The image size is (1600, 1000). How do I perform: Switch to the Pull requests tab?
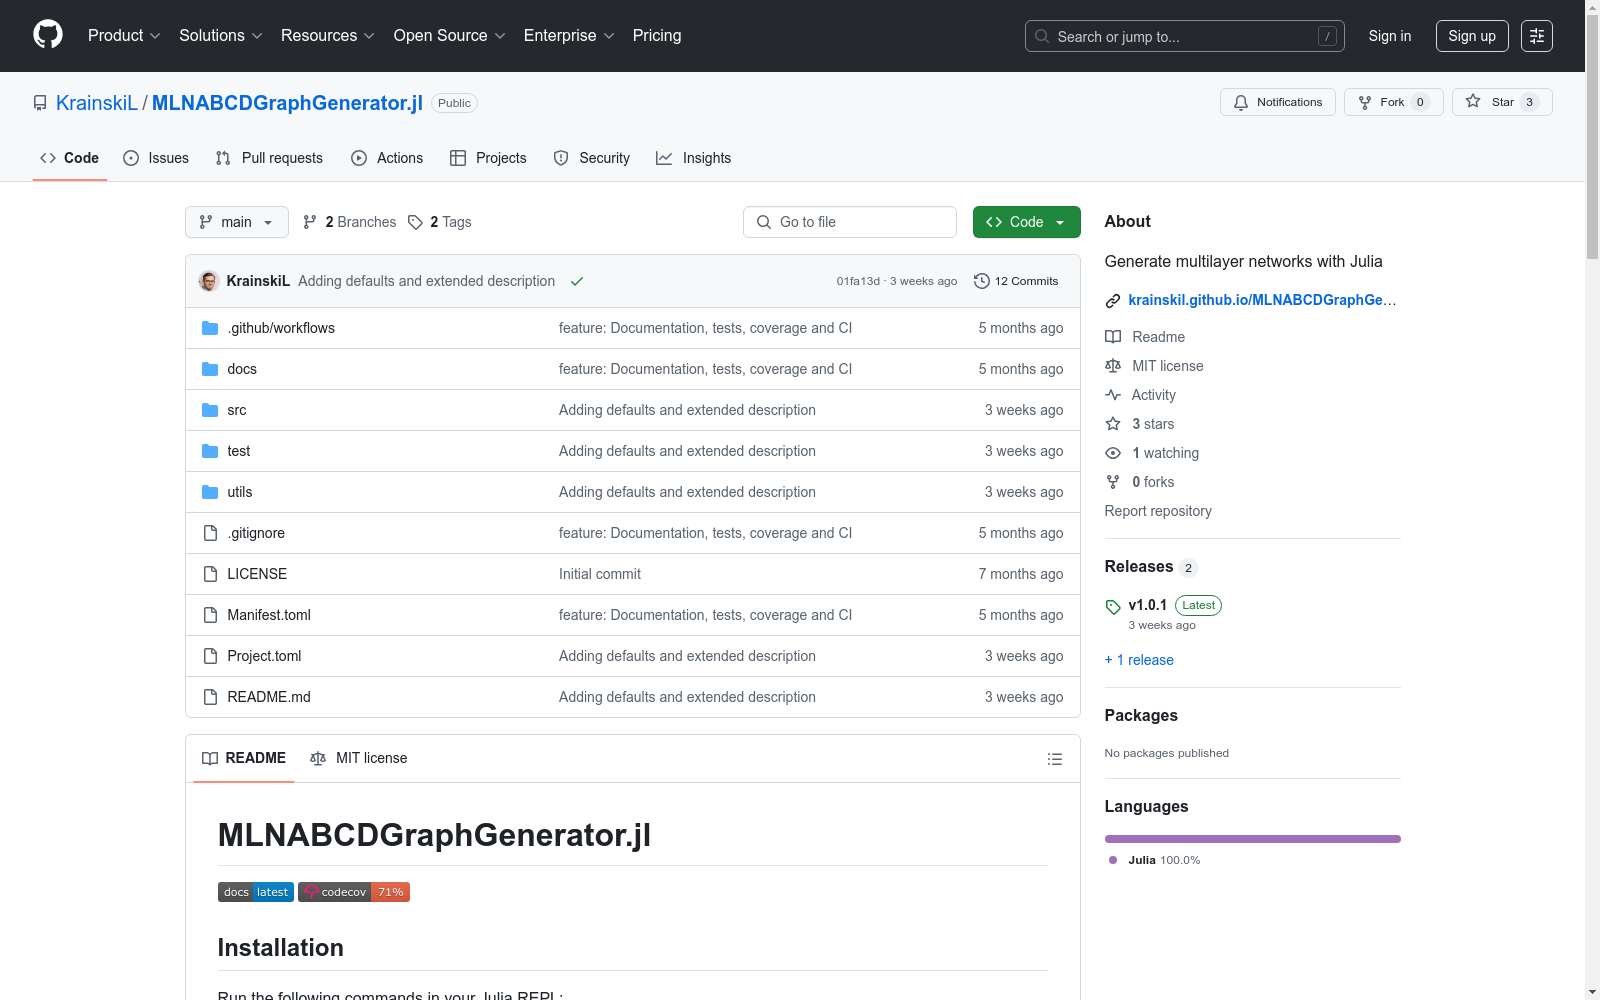pos(269,158)
